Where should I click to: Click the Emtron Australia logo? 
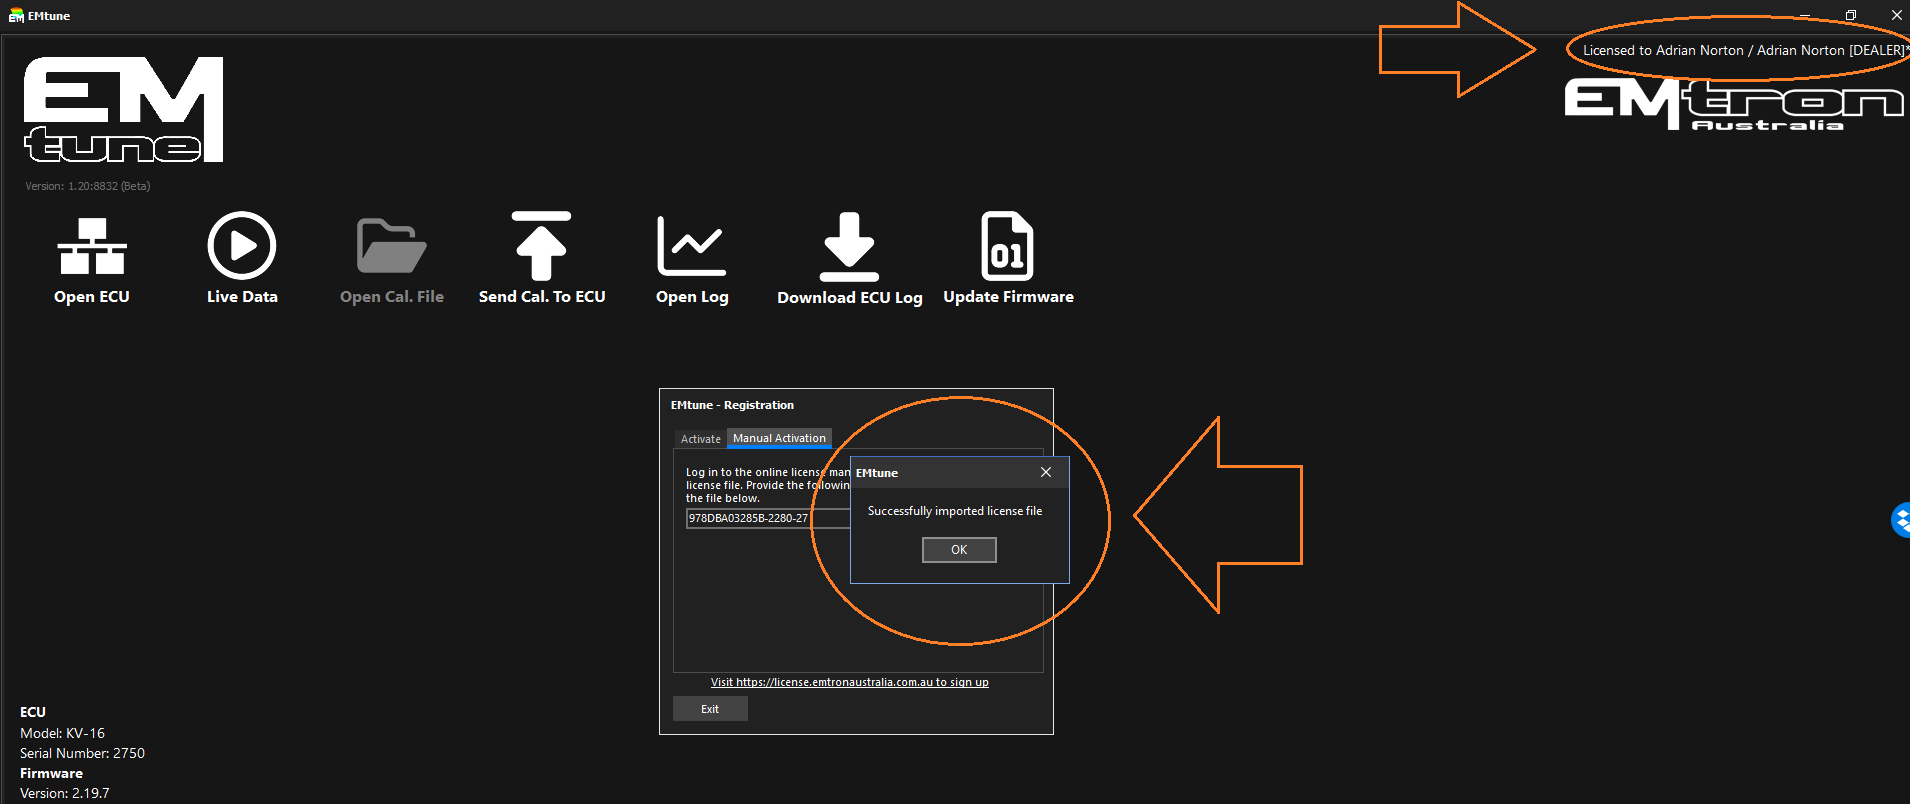(x=1734, y=105)
